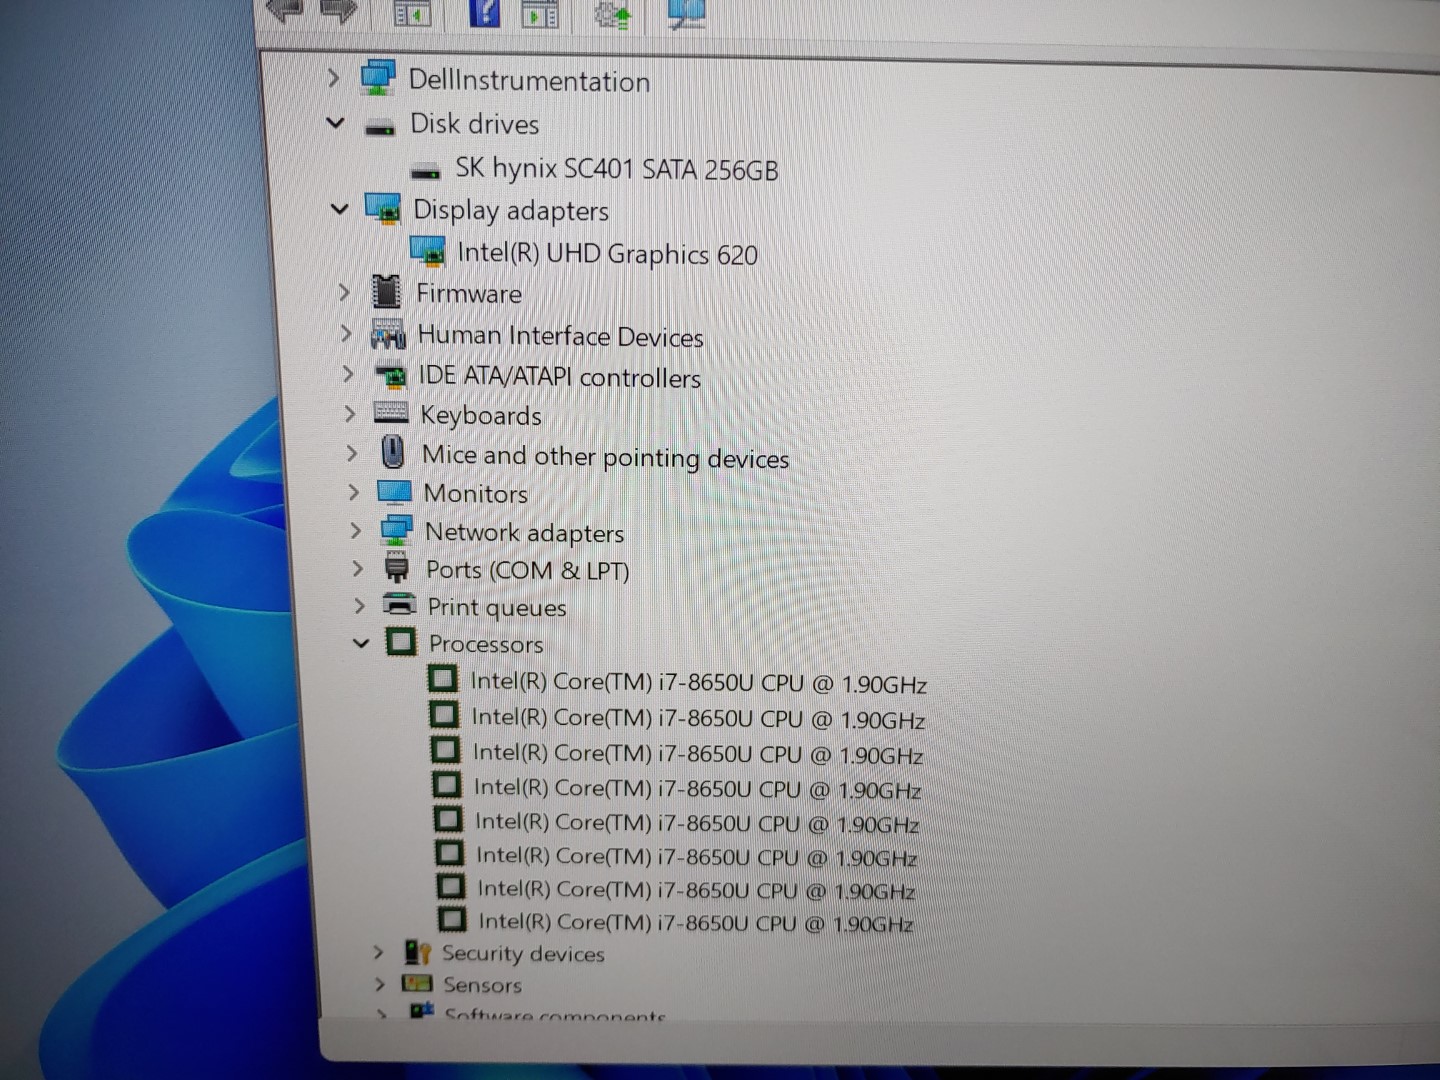Toggle the Show/Hide Console Tree toolbar icon
Viewport: 1440px width, 1080px height.
pos(412,13)
